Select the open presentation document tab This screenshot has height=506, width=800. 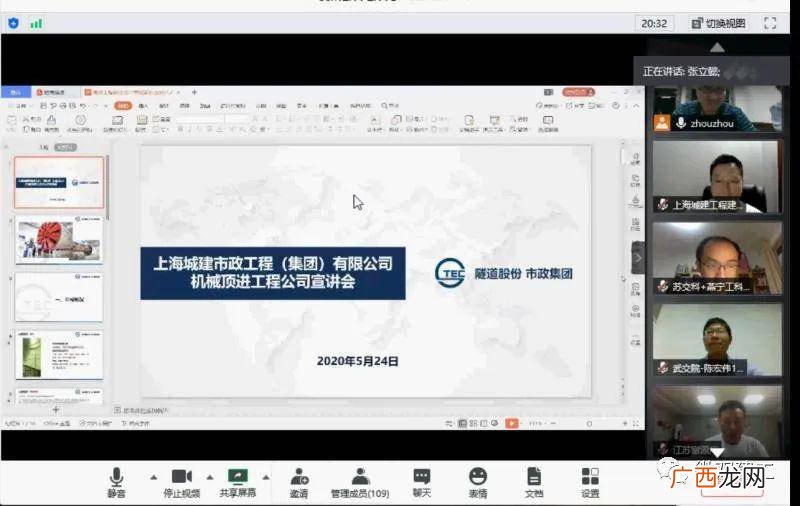(132, 92)
